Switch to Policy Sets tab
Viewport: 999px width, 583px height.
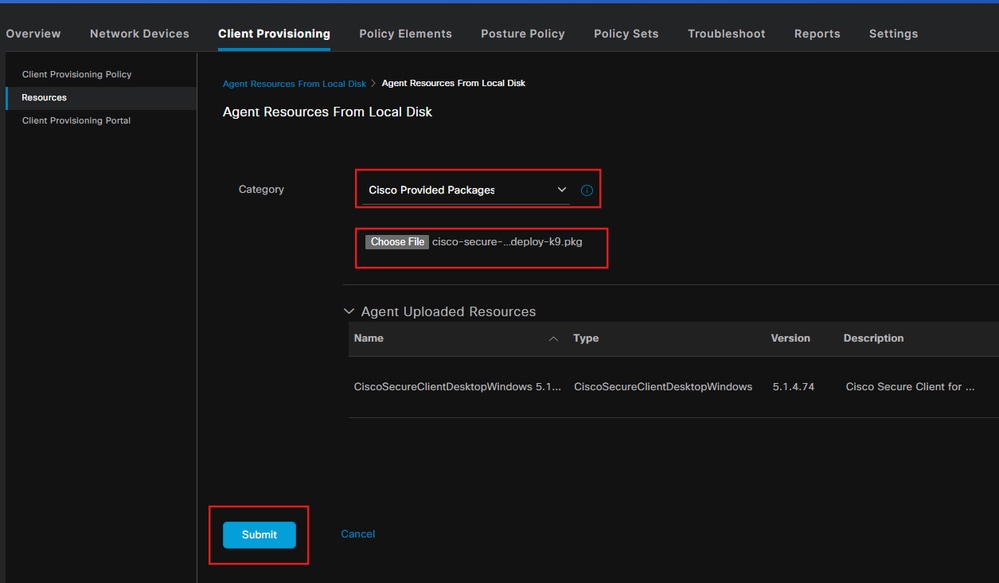(x=626, y=34)
